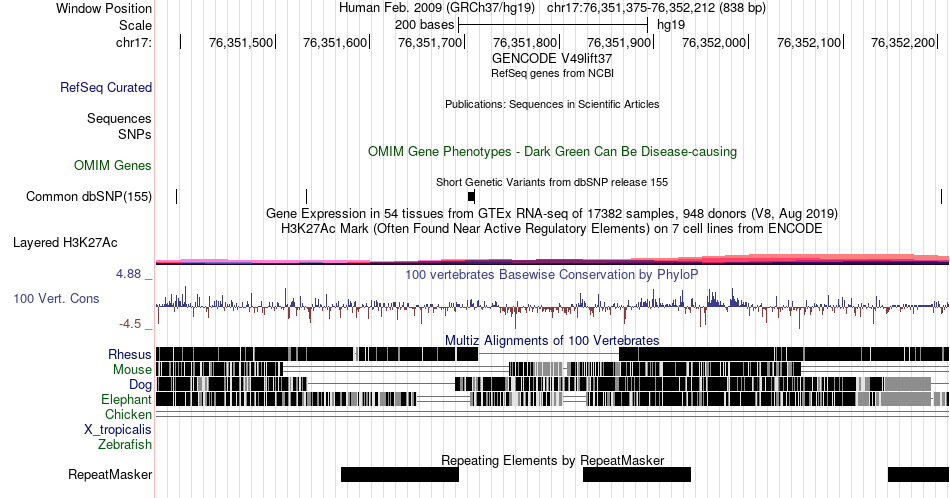Image resolution: width=950 pixels, height=498 pixels.
Task: Click the Dog alignment row label
Action: (x=141, y=384)
